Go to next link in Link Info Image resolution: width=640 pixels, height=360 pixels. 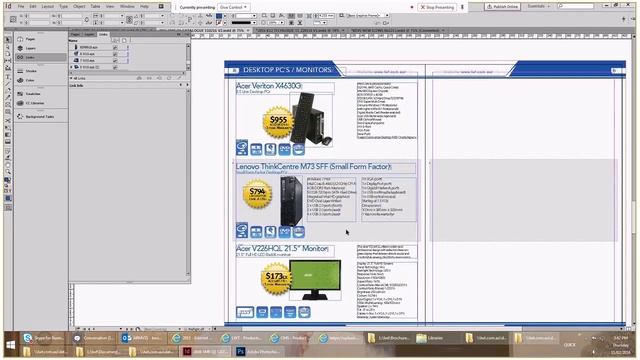[x=187, y=85]
